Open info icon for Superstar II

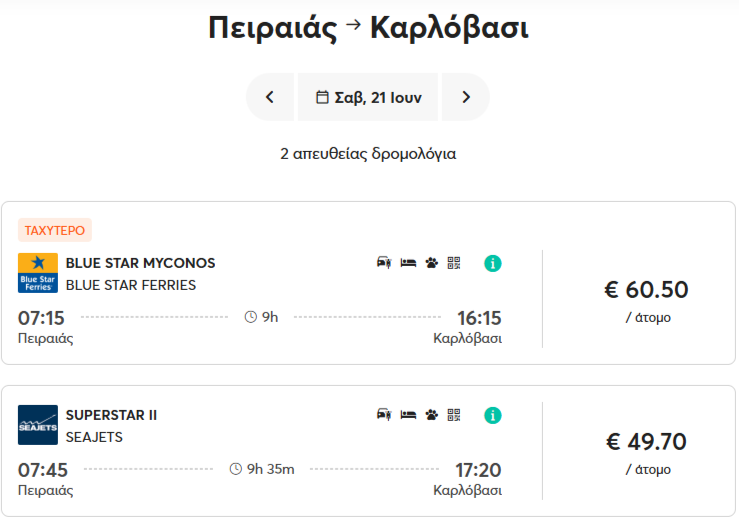[493, 416]
